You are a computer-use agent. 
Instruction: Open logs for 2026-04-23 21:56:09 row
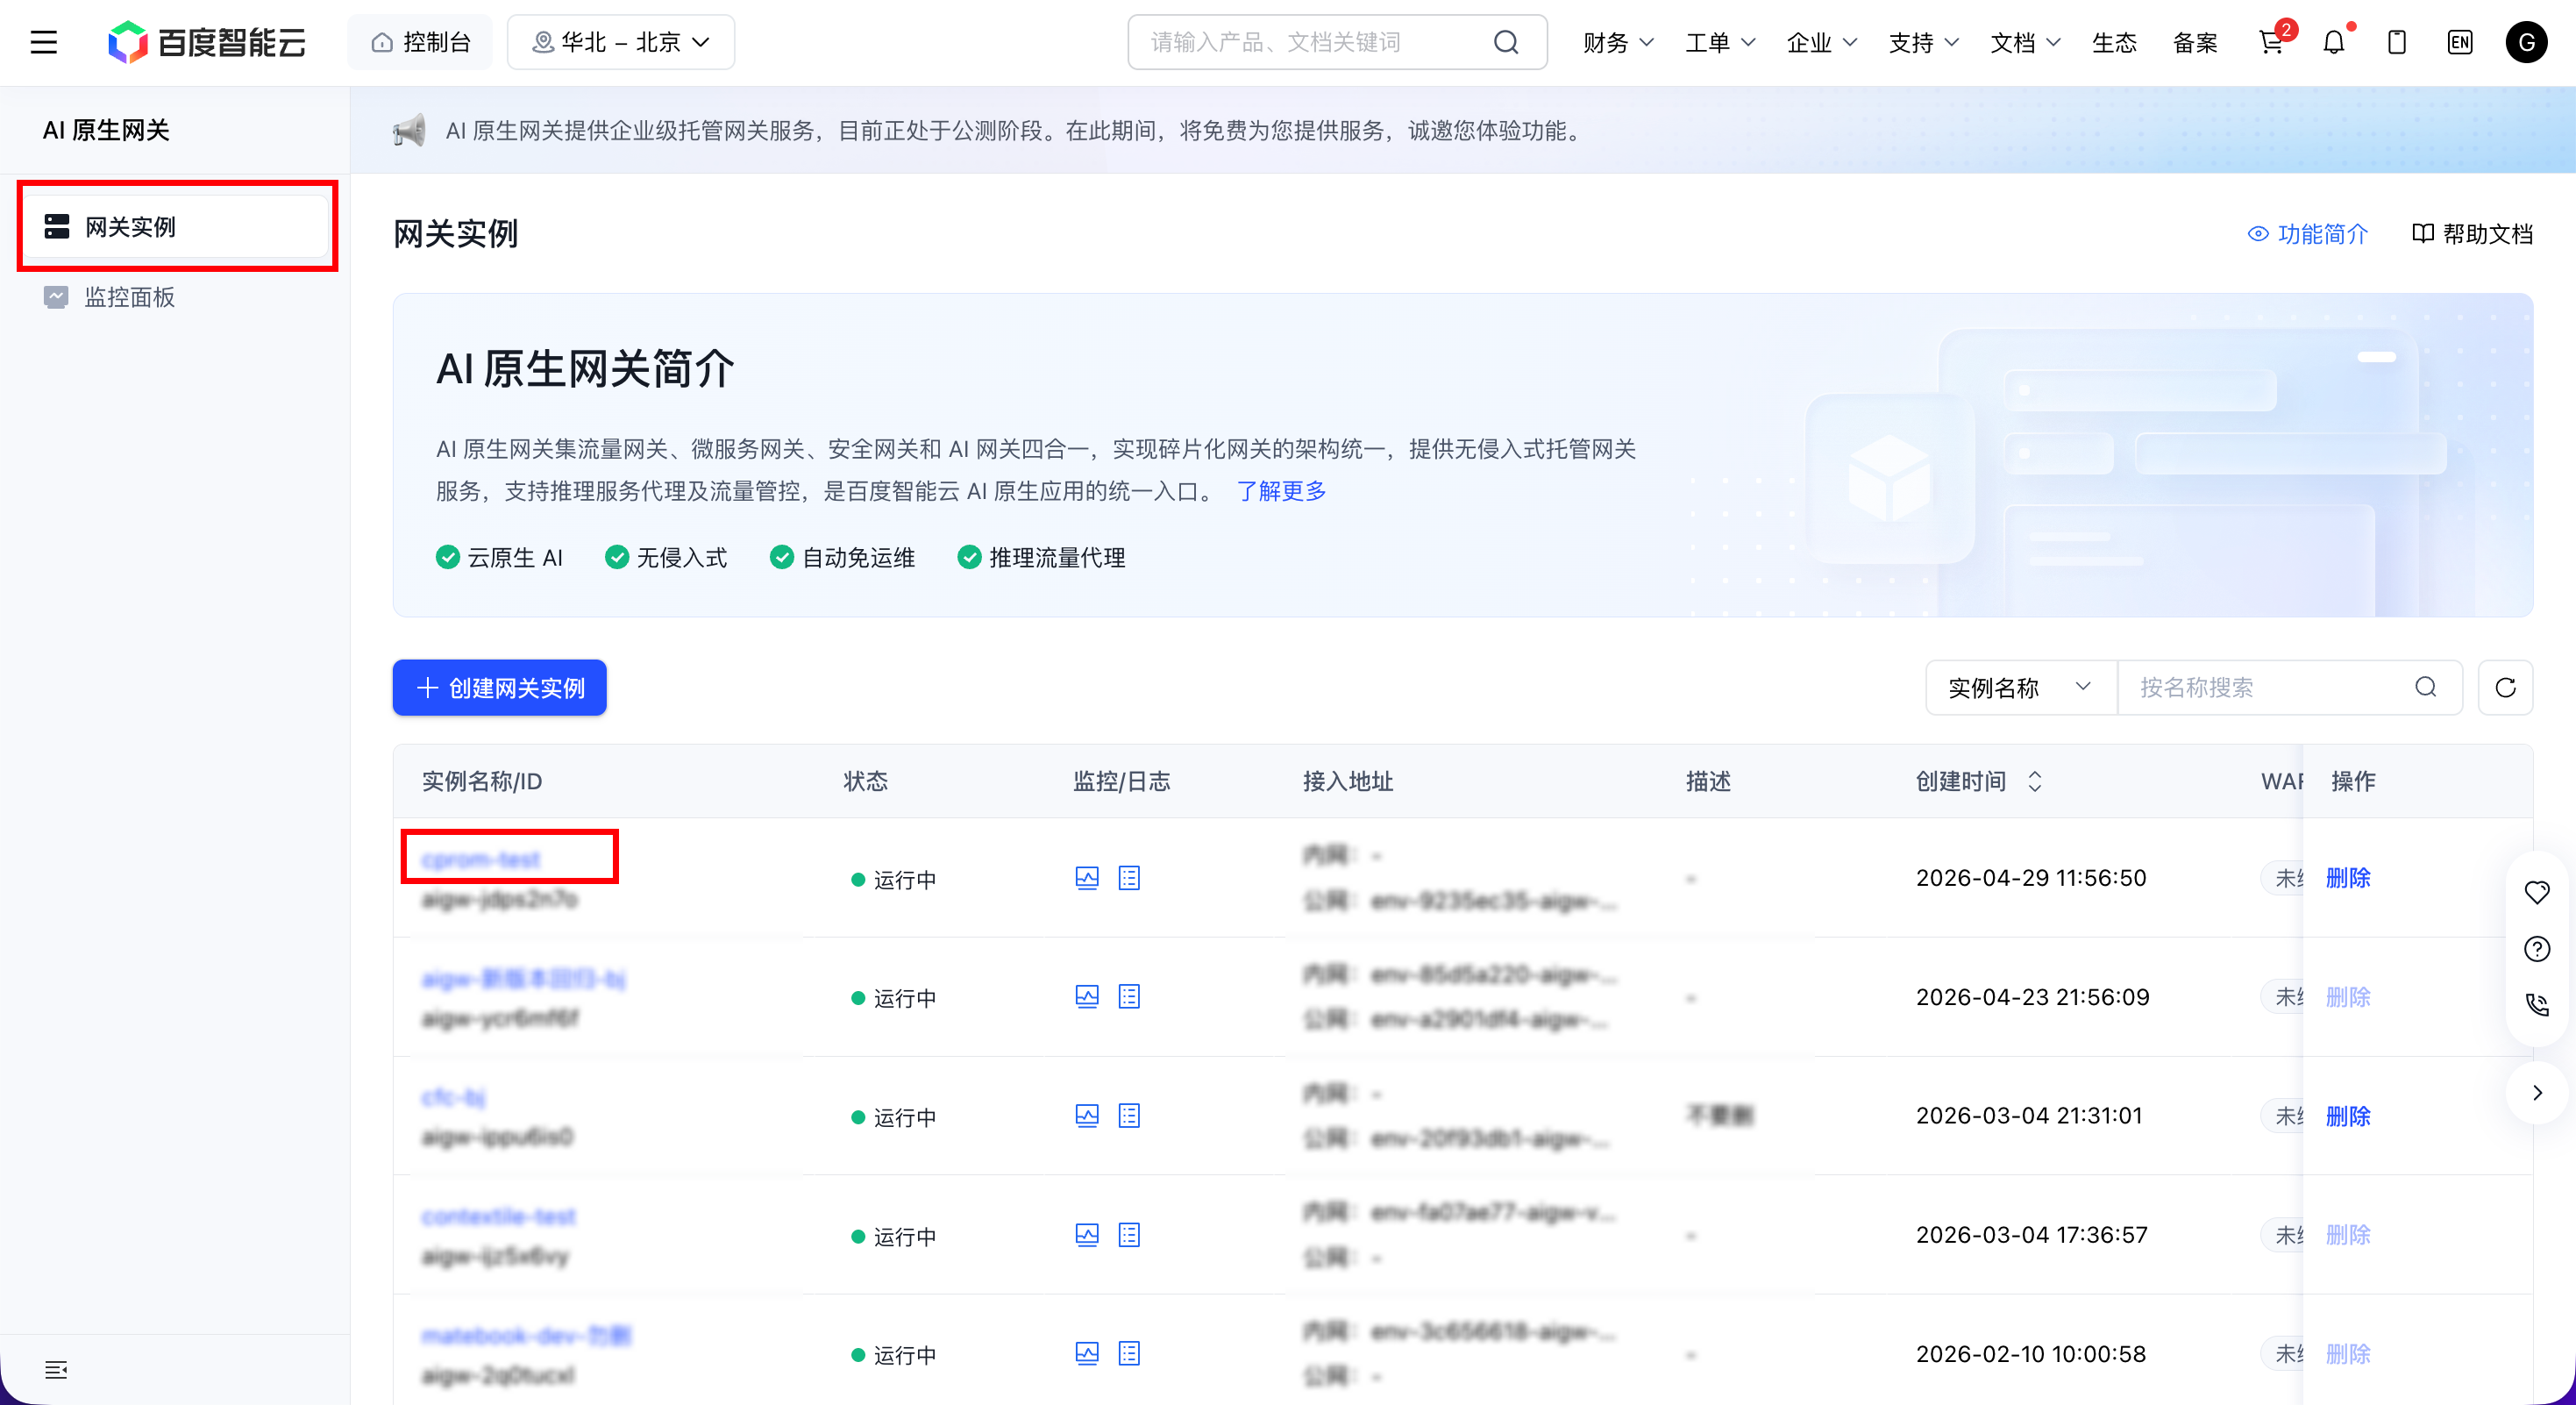pyautogui.click(x=1129, y=997)
